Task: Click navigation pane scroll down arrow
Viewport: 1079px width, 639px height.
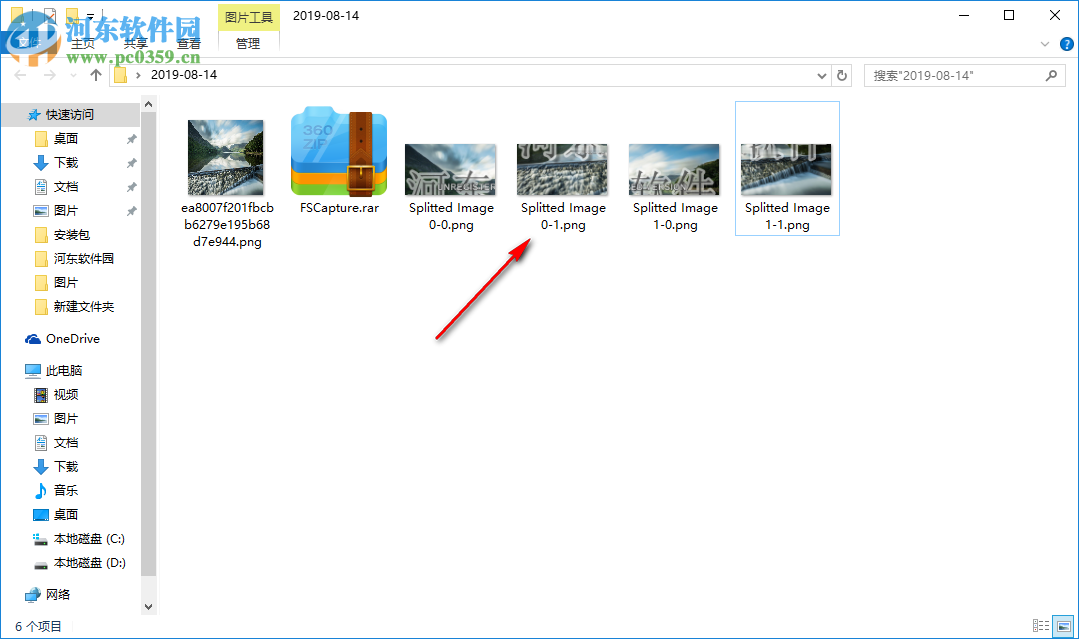Action: tap(148, 607)
